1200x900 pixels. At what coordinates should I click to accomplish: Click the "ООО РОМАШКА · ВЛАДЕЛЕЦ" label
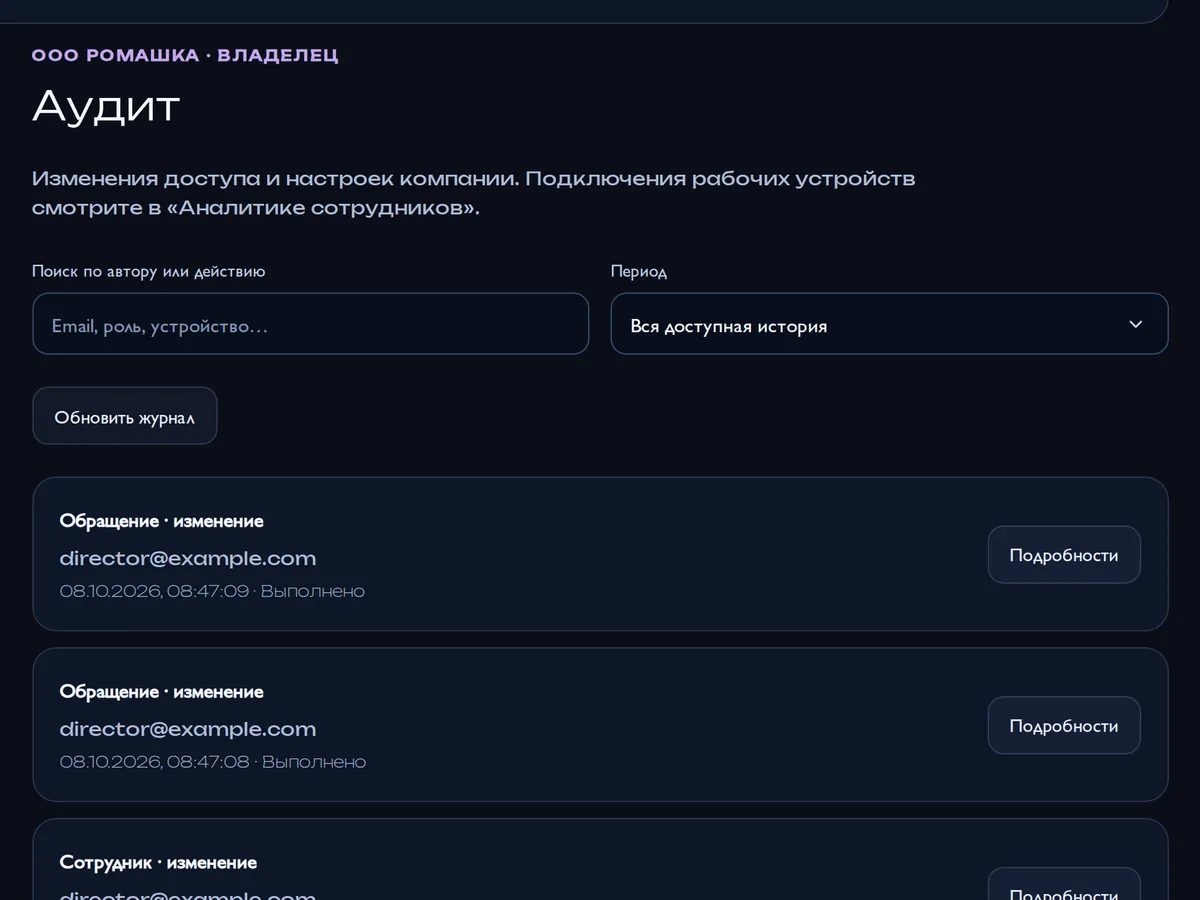coord(185,55)
